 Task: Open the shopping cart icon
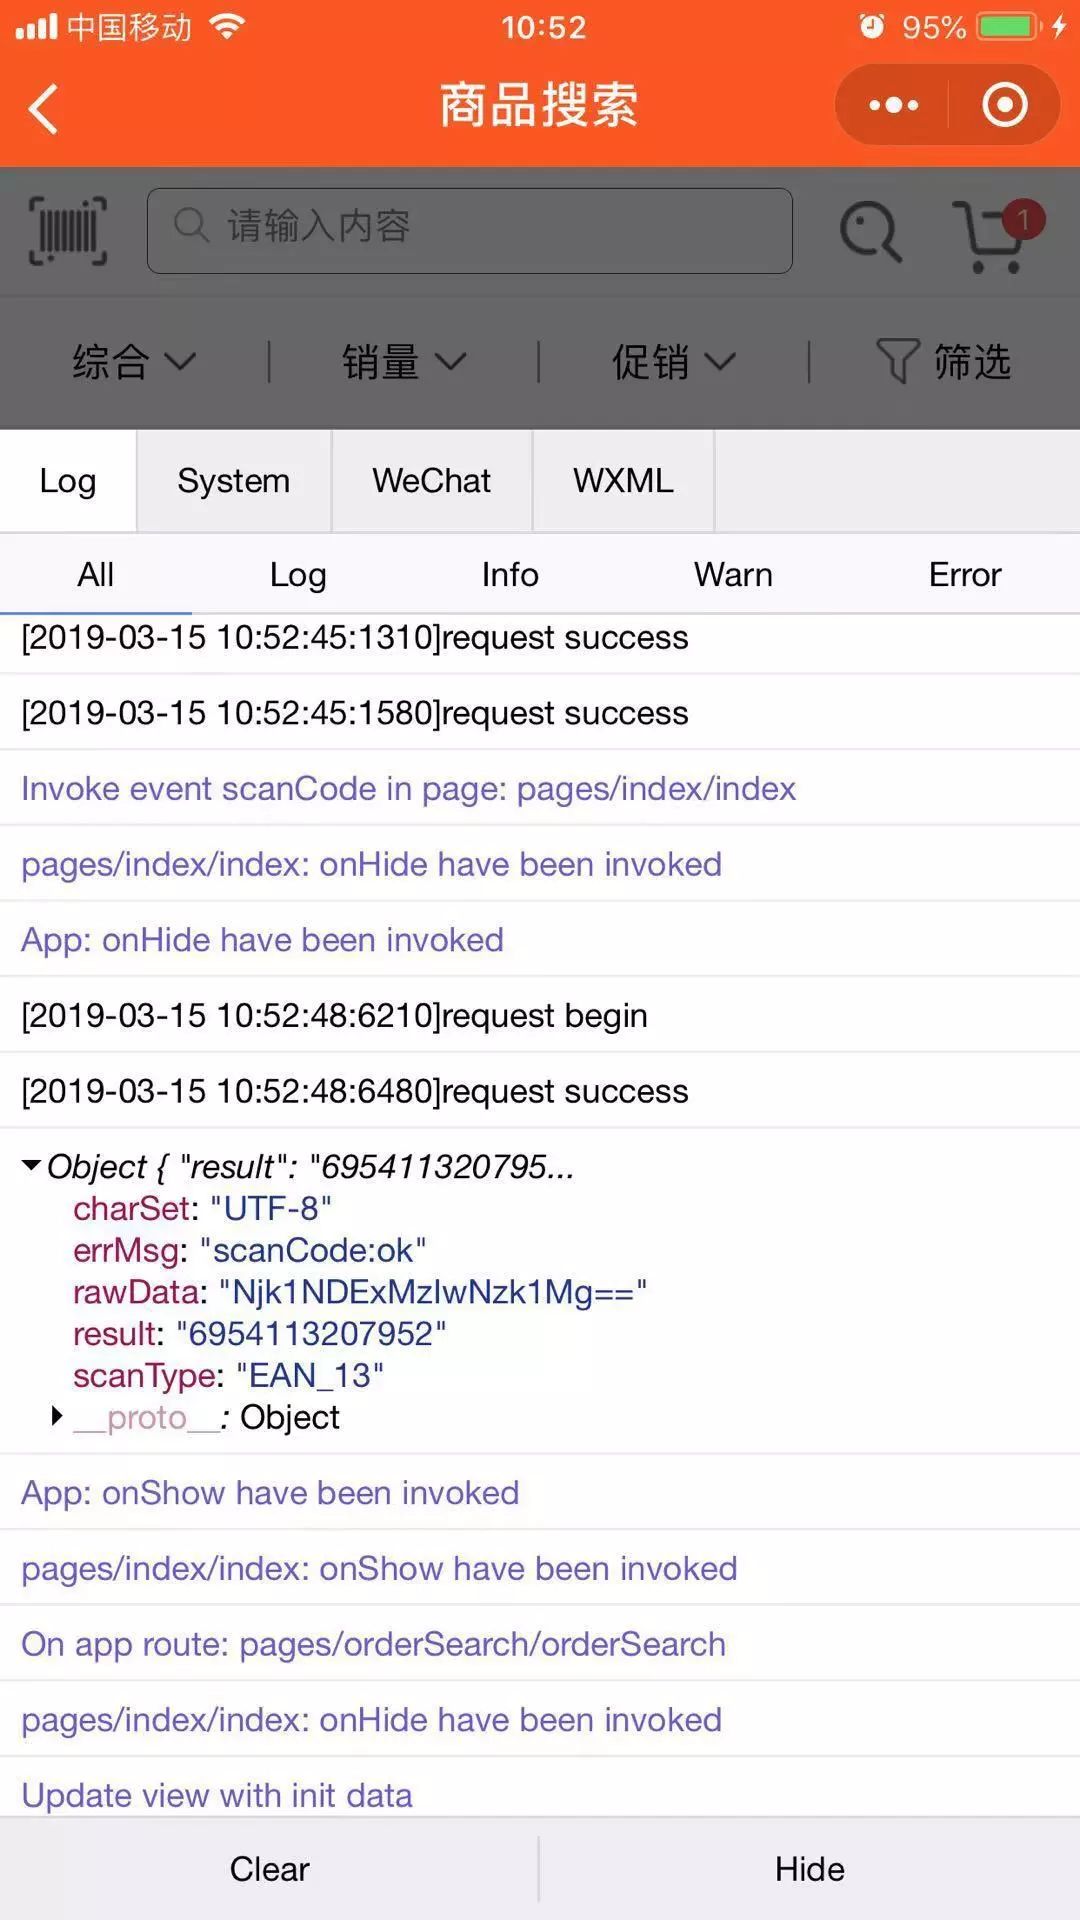tap(988, 238)
